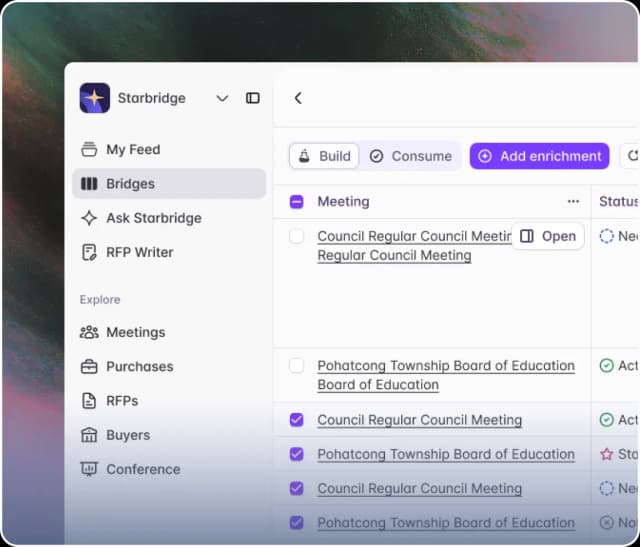Click the Purchases briefcase icon
The width and height of the screenshot is (640, 547).
[x=89, y=367]
